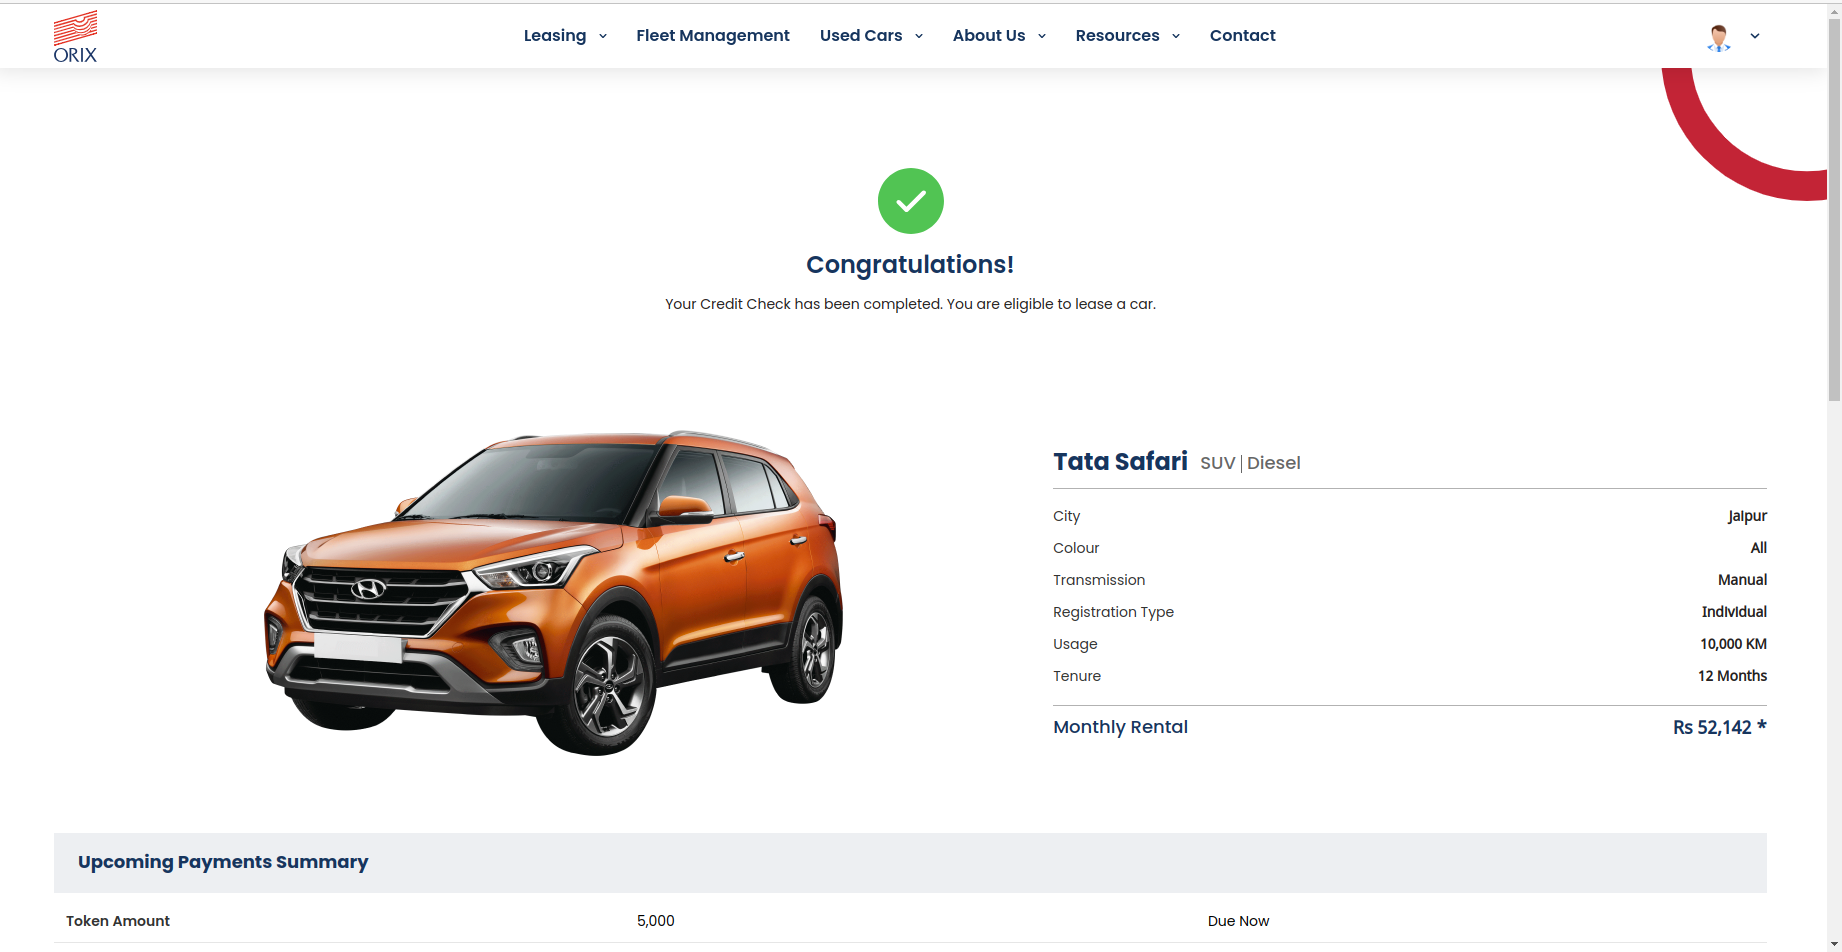This screenshot has height=952, width=1842.
Task: Click the Rs 52,142 monthly rental amount
Action: click(1720, 727)
